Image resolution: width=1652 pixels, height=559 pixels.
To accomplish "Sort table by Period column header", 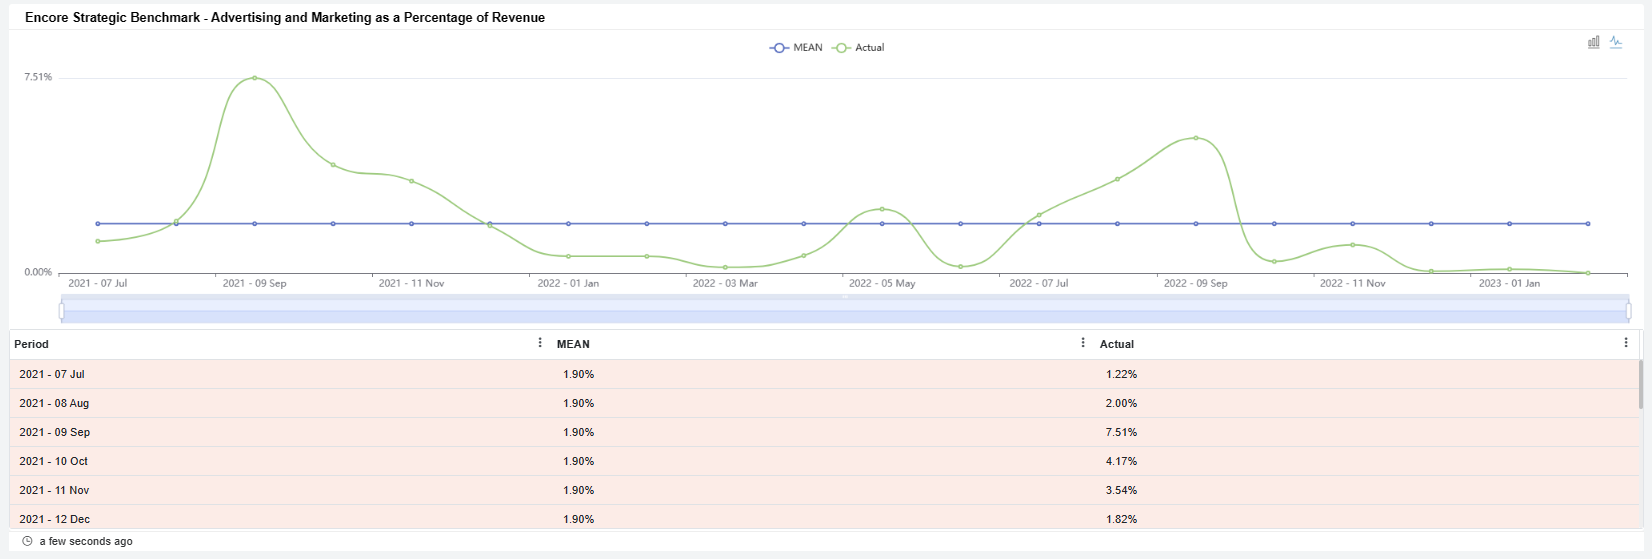I will (31, 344).
